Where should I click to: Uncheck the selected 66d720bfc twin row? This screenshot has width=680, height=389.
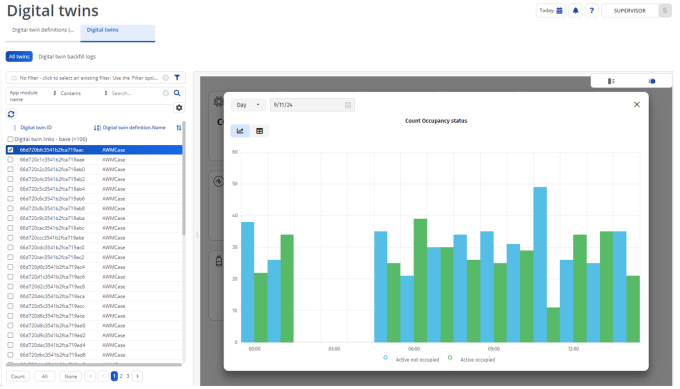(10, 150)
